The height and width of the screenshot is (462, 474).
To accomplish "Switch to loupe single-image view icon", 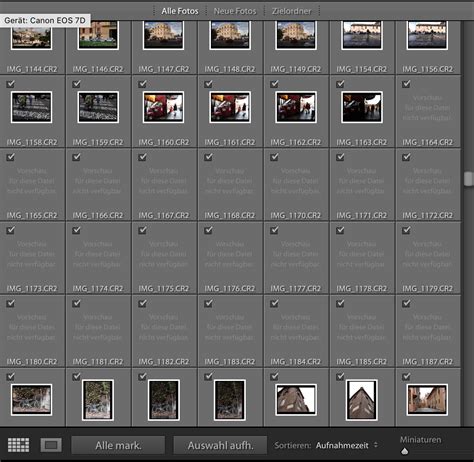I will click(x=51, y=445).
